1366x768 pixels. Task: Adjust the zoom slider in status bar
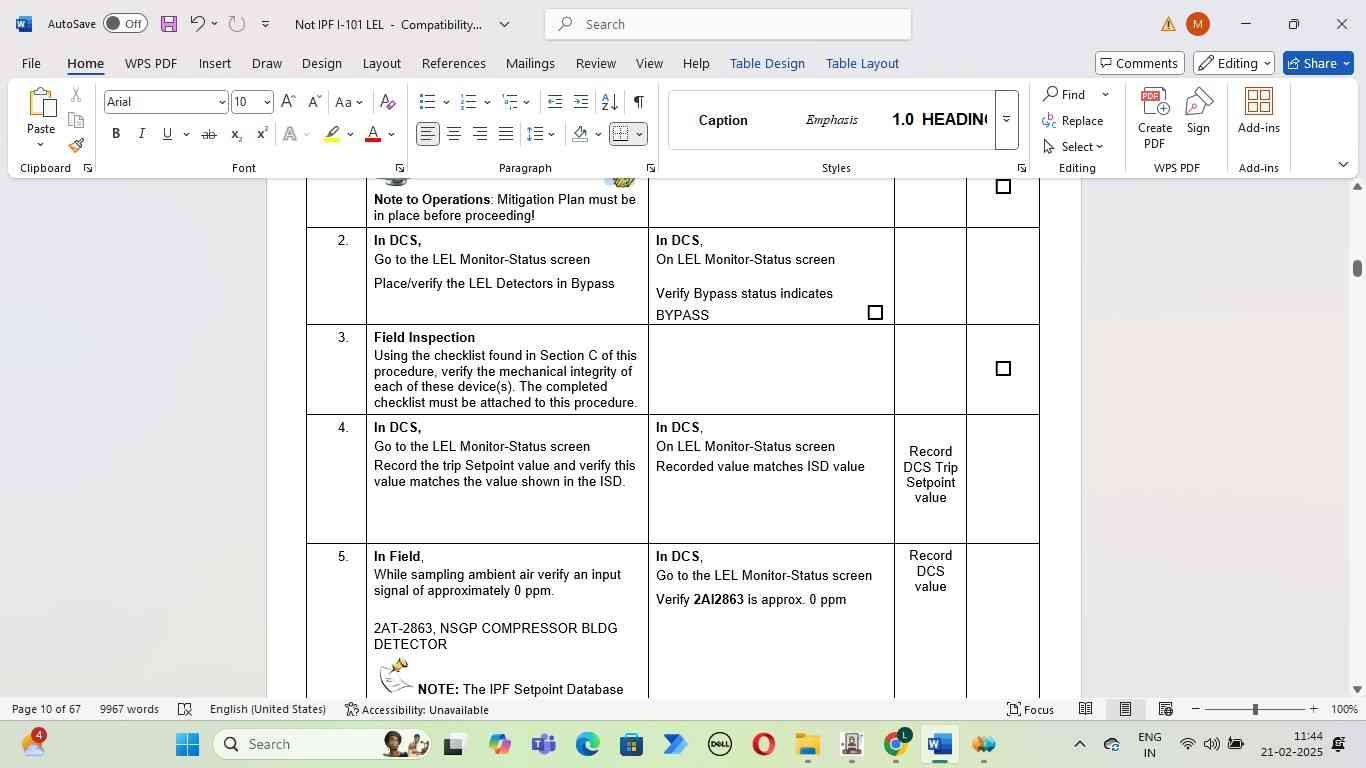pyautogui.click(x=1255, y=709)
